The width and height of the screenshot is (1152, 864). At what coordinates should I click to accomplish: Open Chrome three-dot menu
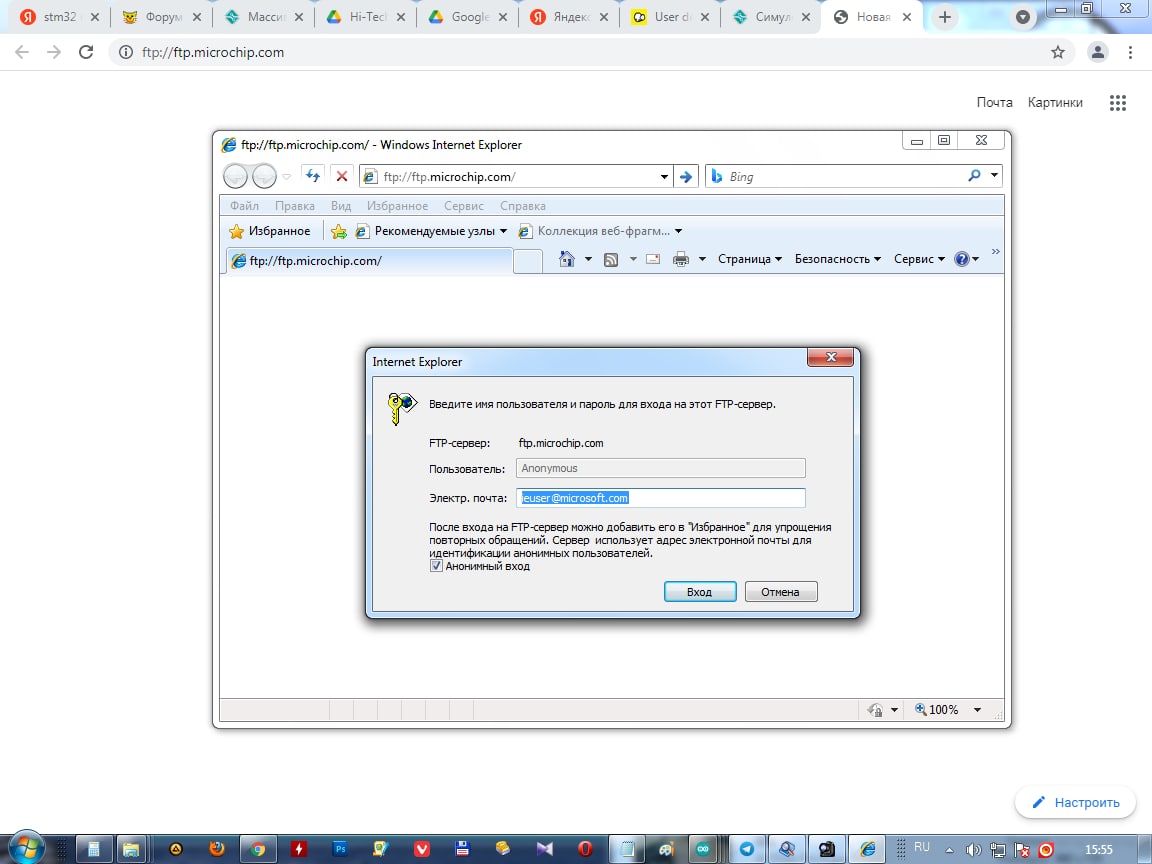1130,52
